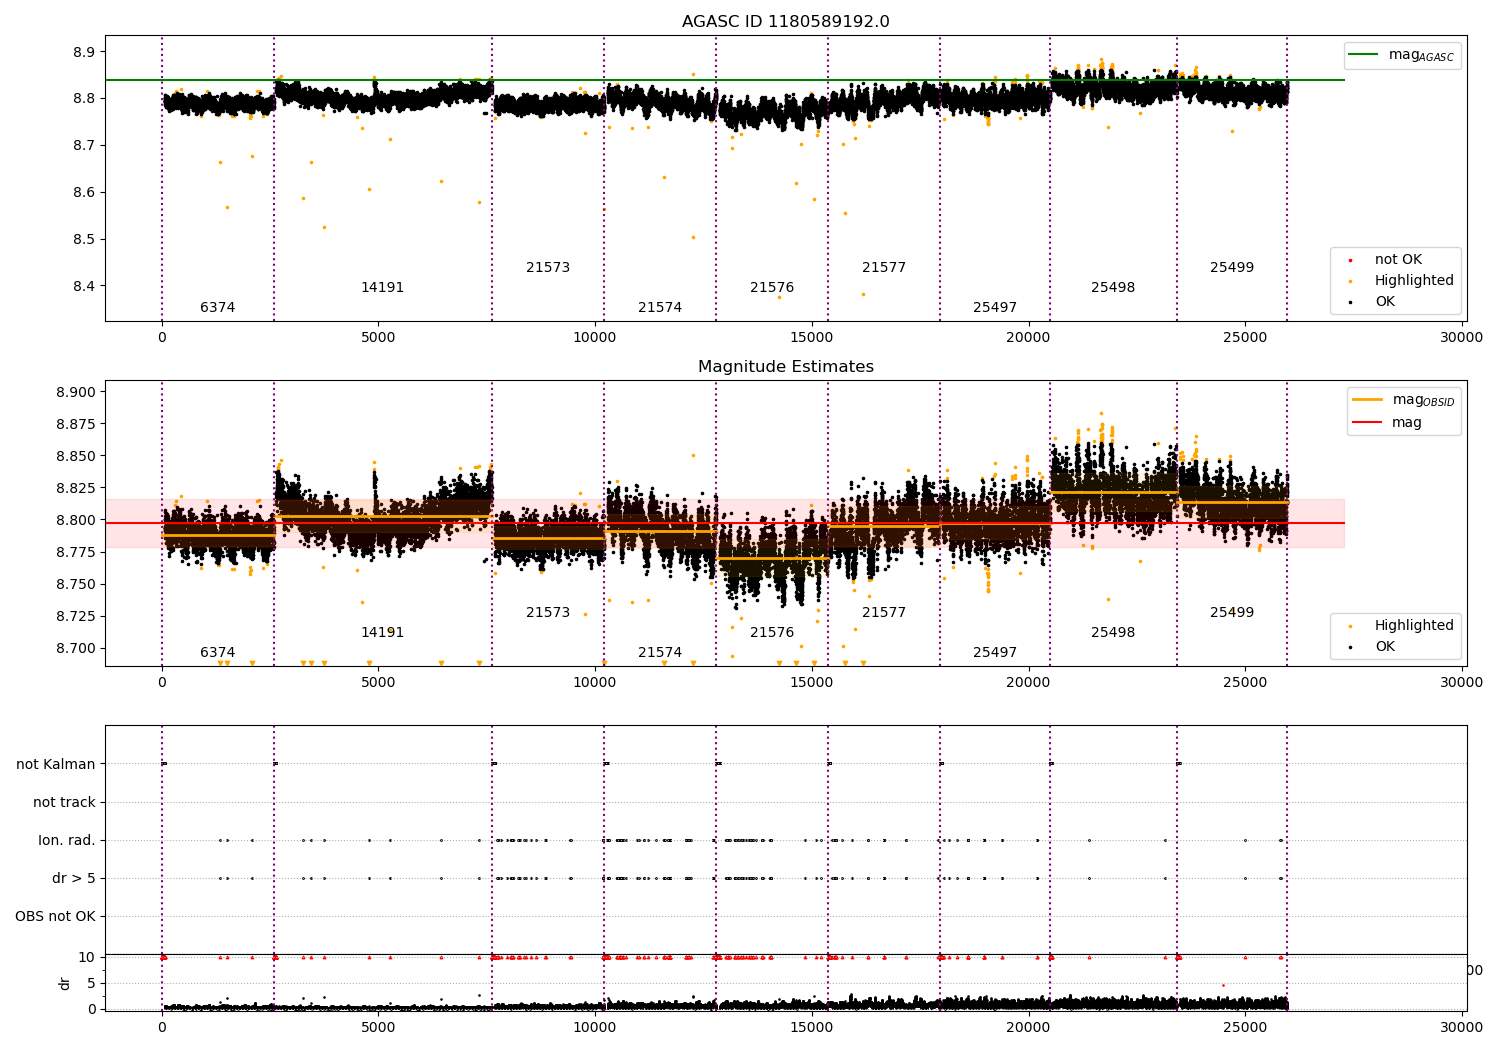The image size is (1500, 1050).
Task: Click obsid label 25497 in Magnitude Estimates plot
Action: tap(995, 653)
